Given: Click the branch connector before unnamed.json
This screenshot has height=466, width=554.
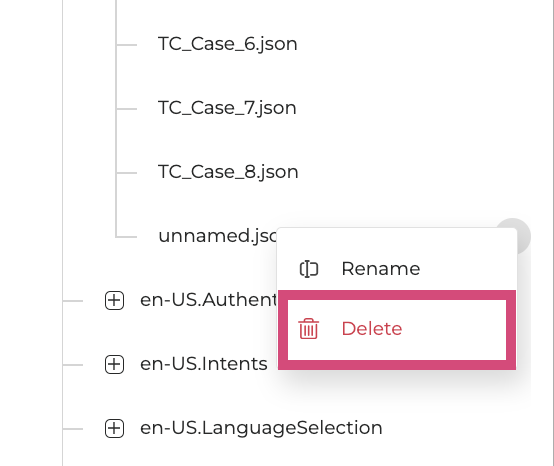Looking at the screenshot, I should (x=126, y=237).
